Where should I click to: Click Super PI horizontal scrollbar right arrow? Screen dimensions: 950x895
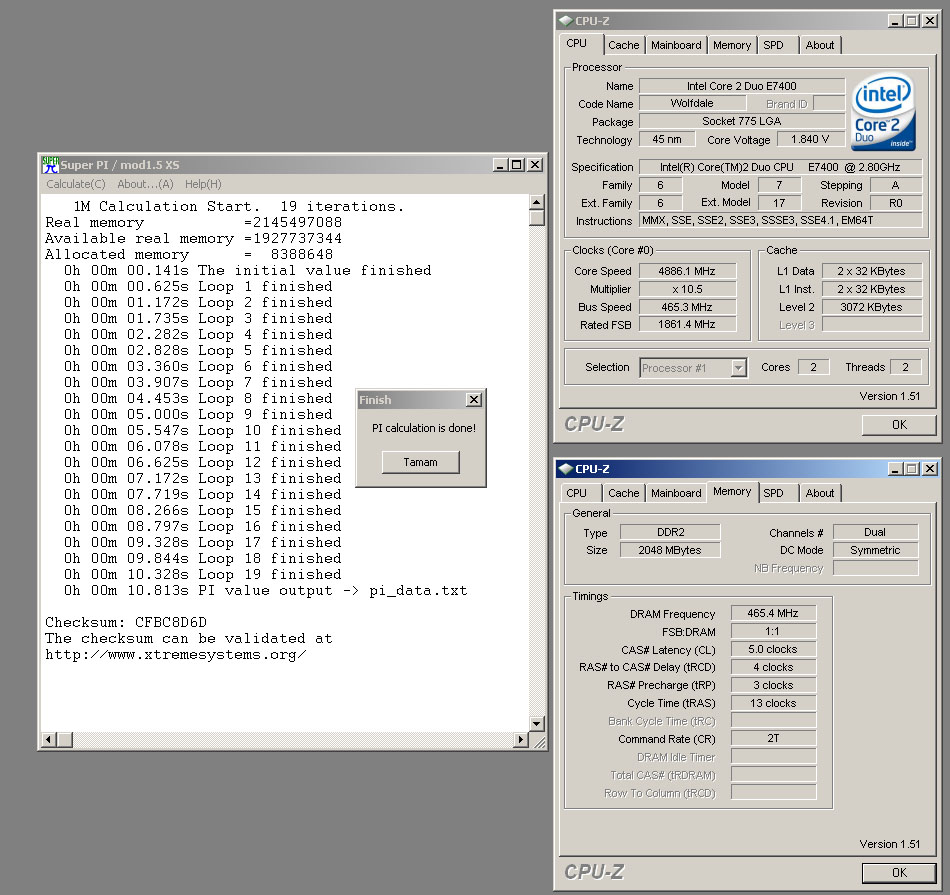coord(521,739)
